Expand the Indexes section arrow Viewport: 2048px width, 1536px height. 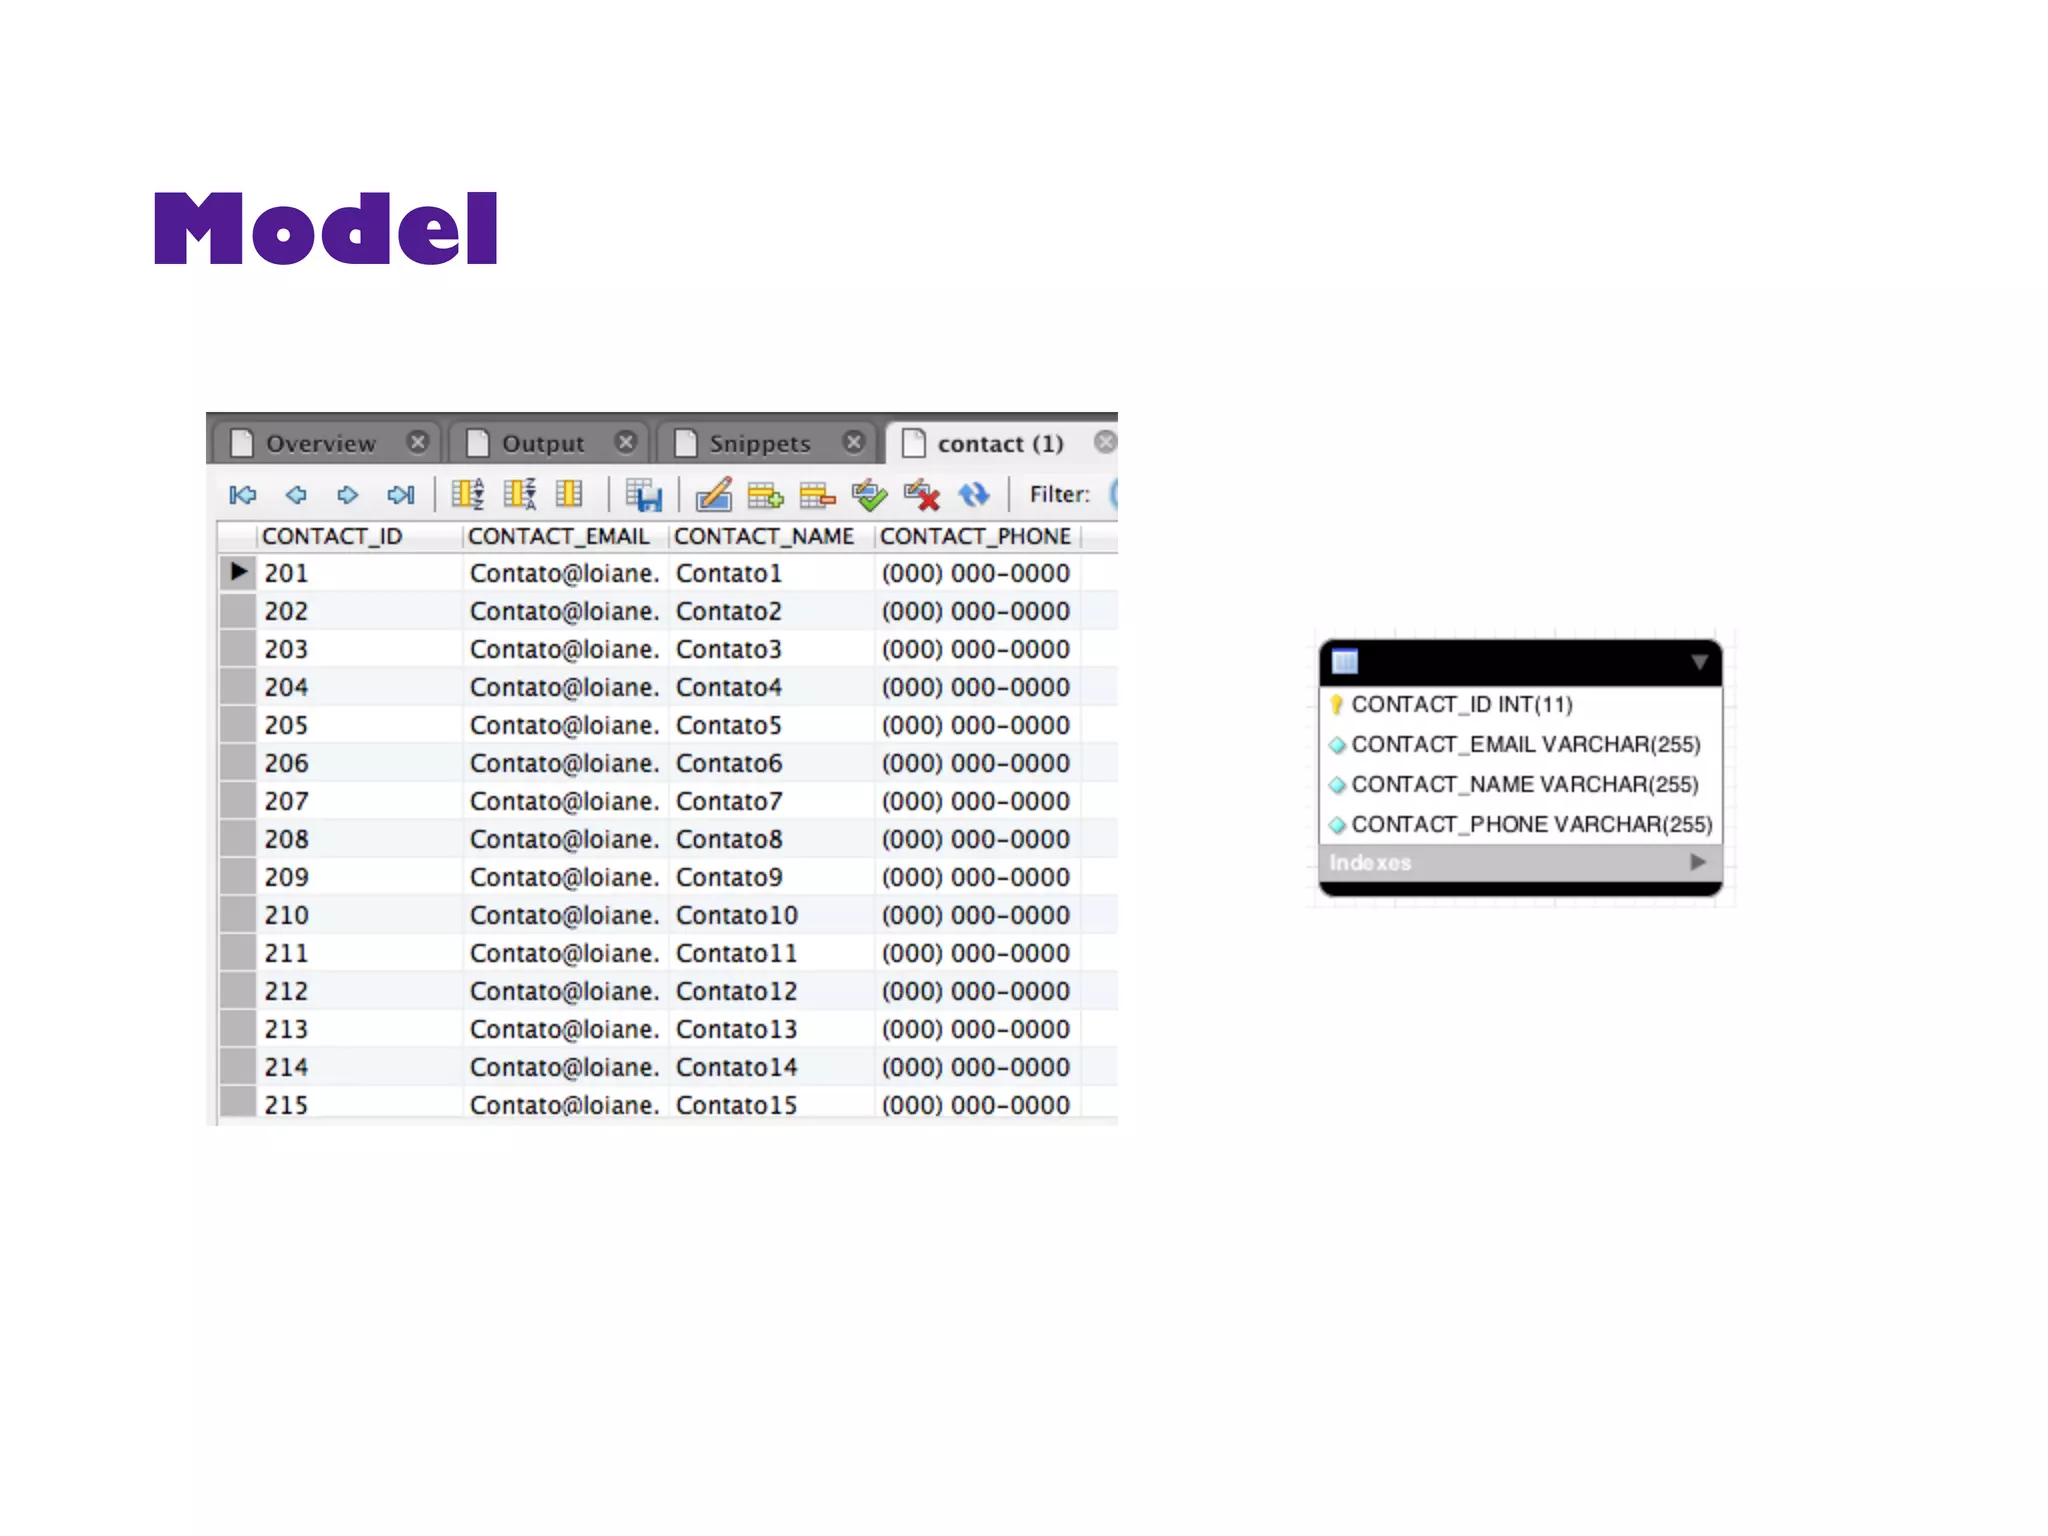tap(1697, 862)
